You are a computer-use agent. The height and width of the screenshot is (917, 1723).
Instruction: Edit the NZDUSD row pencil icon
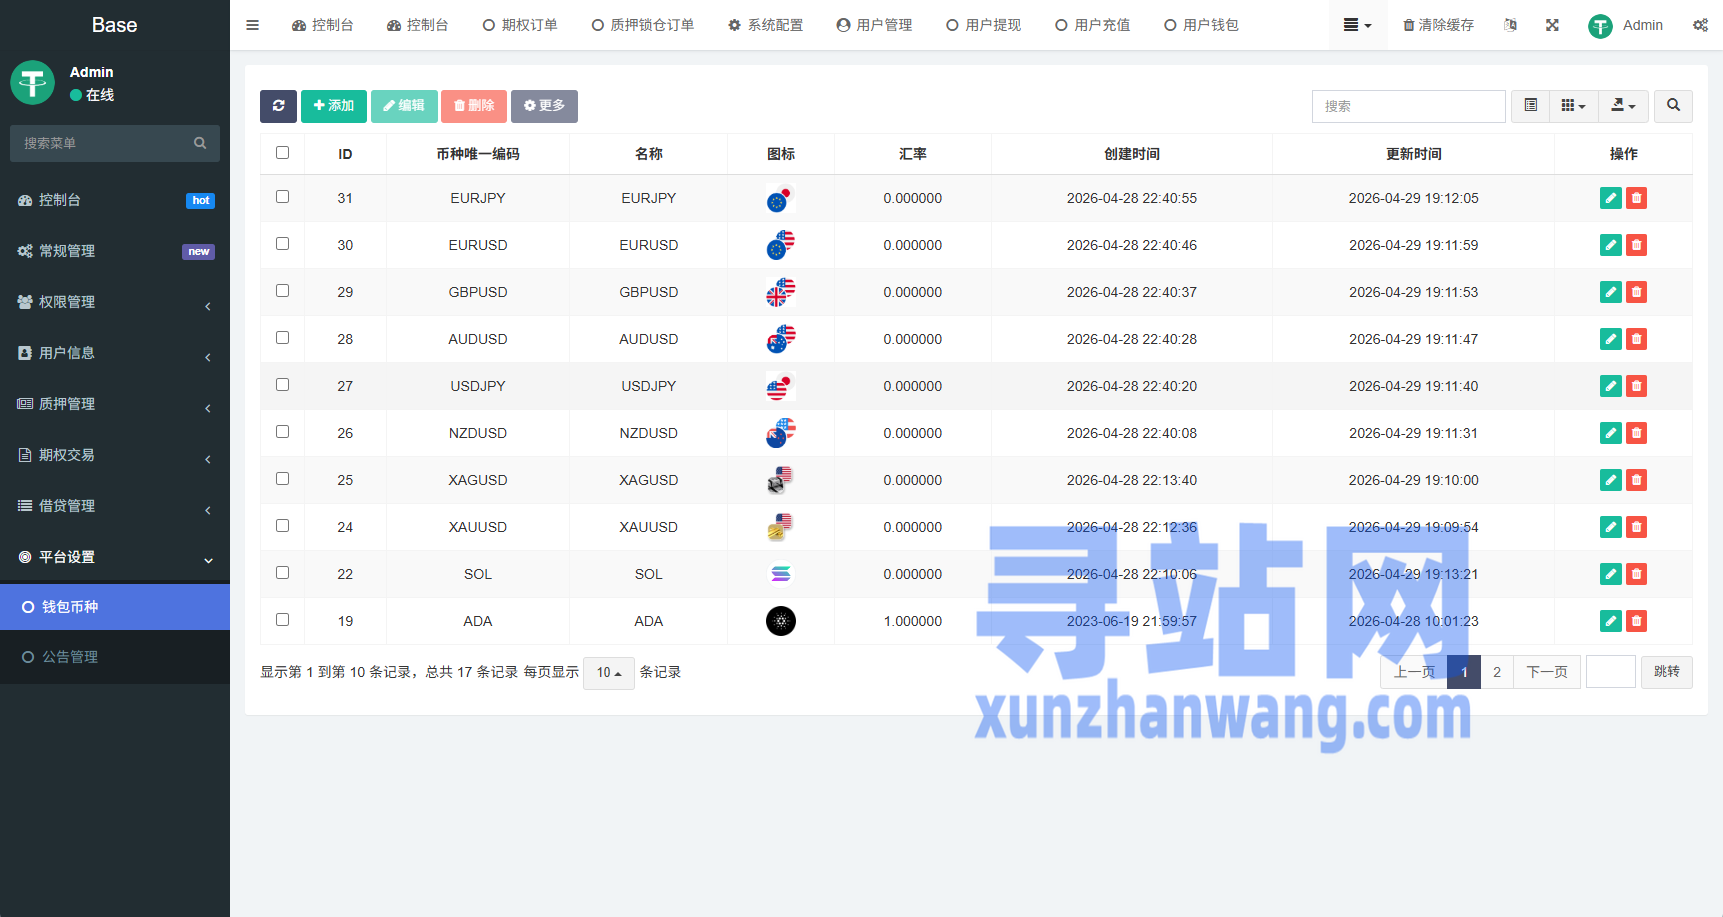pyautogui.click(x=1610, y=433)
